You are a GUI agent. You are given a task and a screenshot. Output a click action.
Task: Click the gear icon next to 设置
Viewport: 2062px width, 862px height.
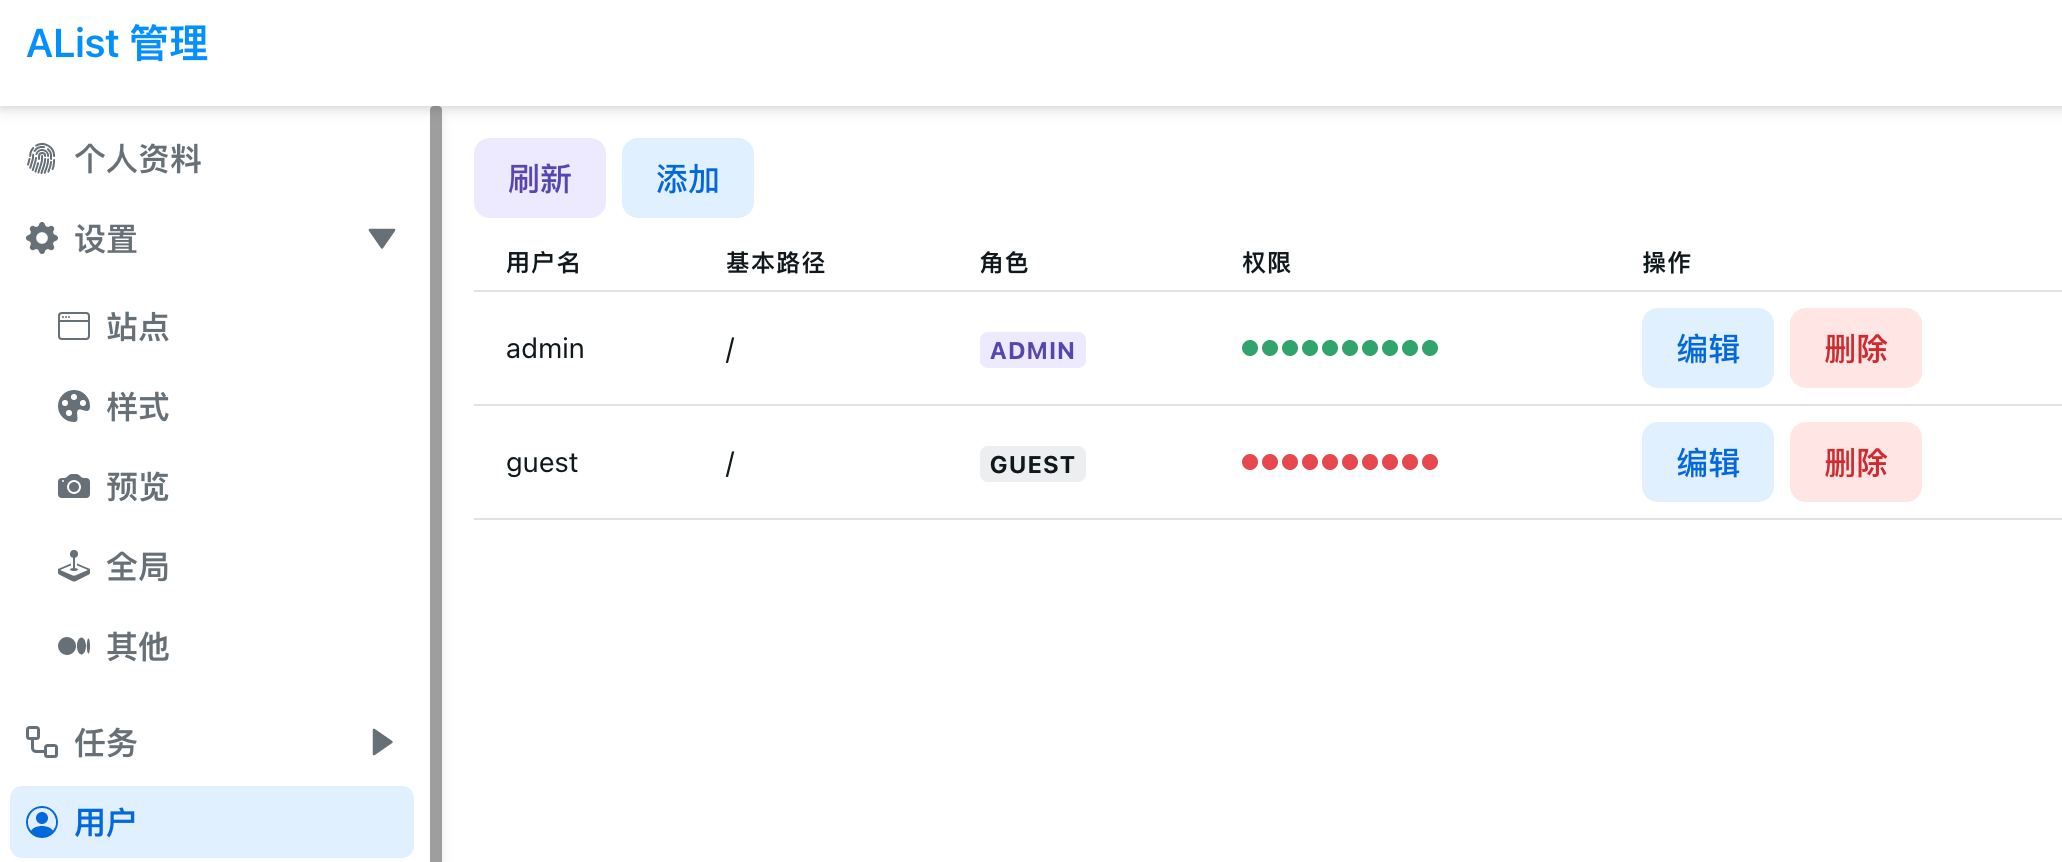[42, 238]
